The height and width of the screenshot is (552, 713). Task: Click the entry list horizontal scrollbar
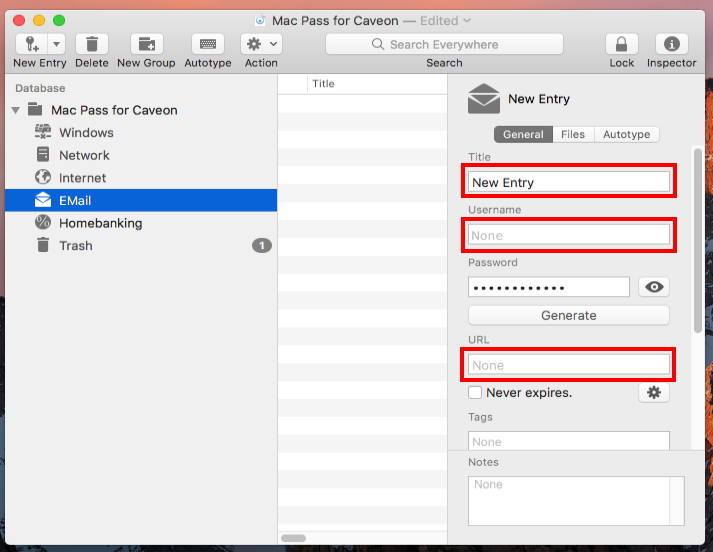(x=293, y=538)
